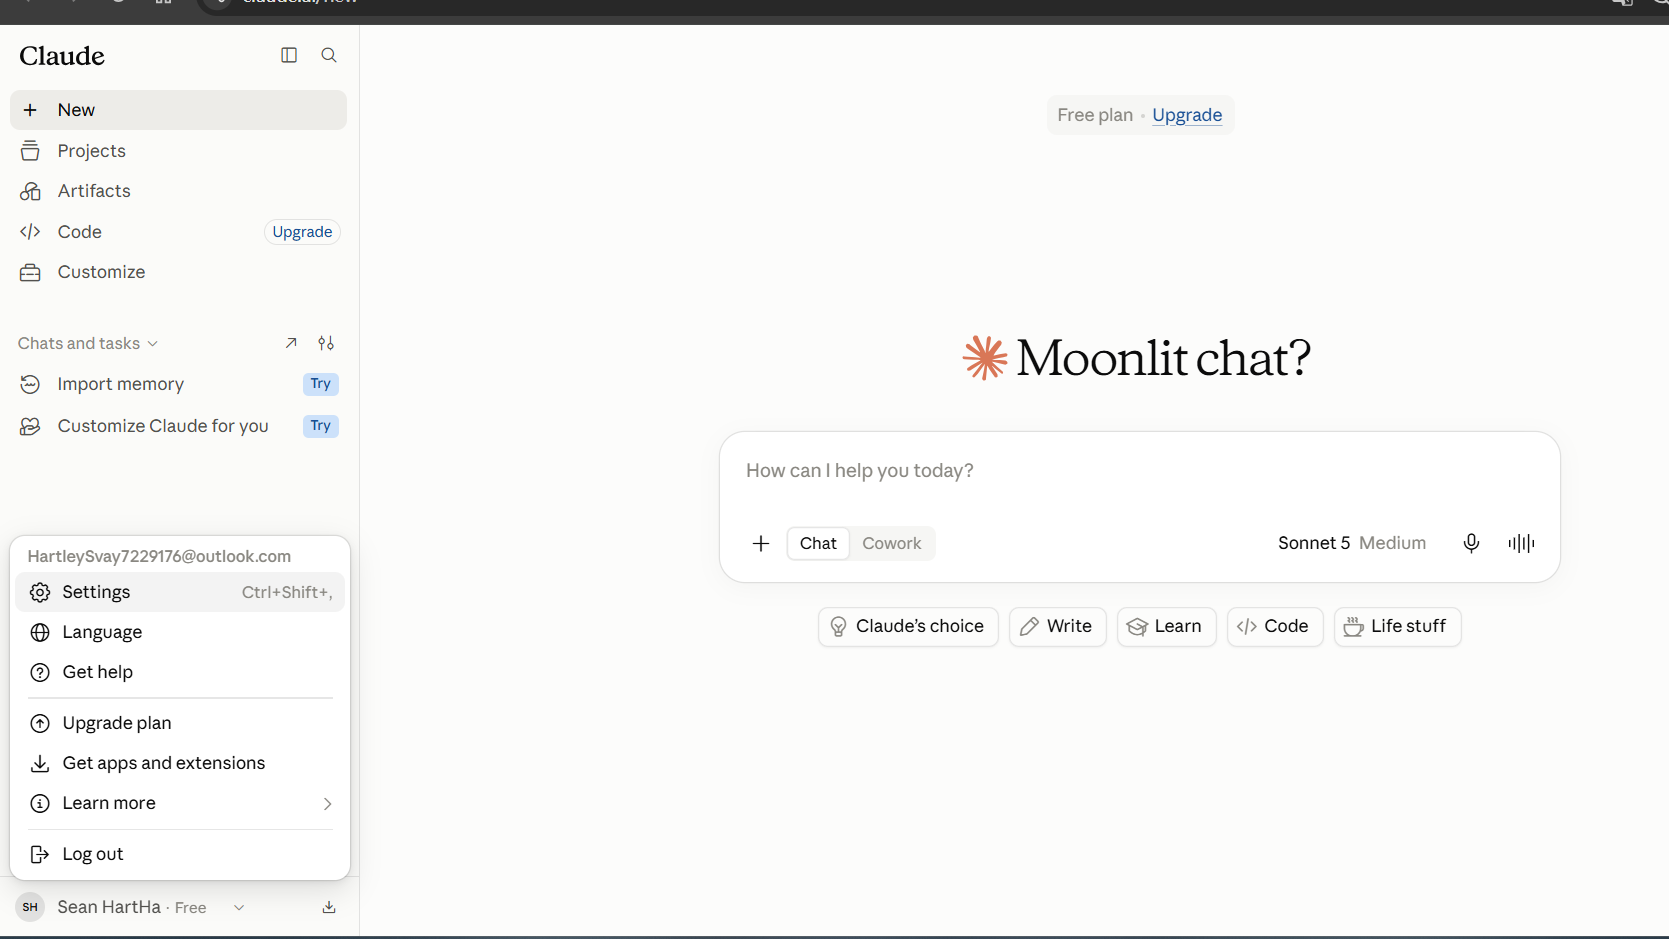
Task: Click the plus attachment icon in composer
Action: (761, 543)
